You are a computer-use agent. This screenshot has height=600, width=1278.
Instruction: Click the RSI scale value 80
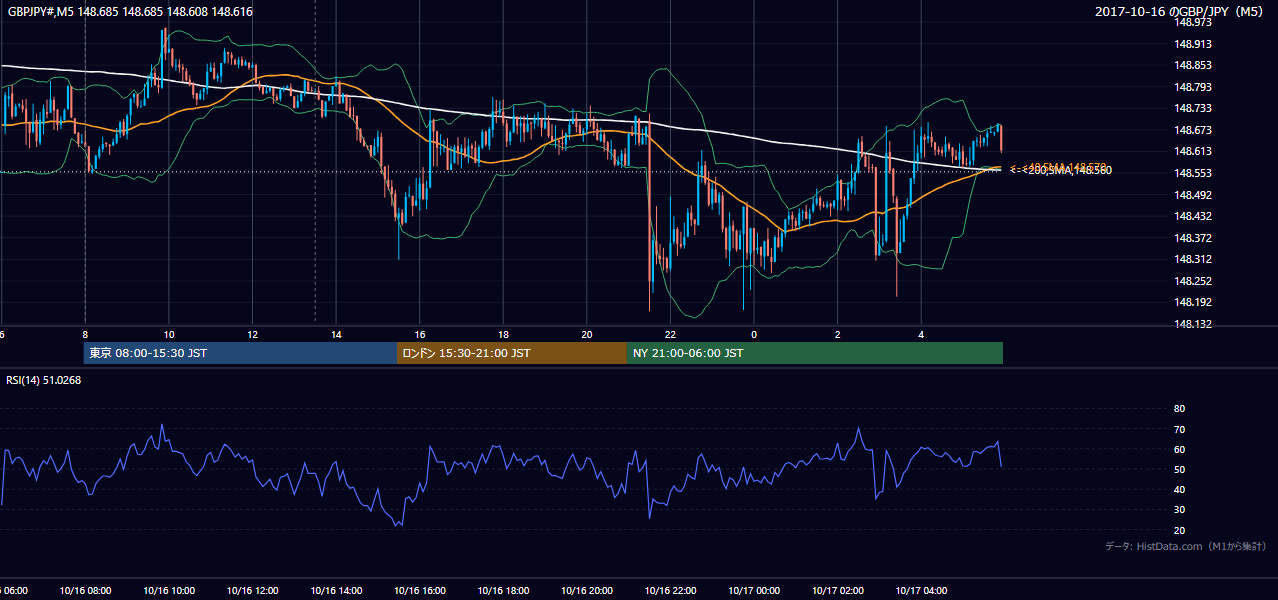pyautogui.click(x=1179, y=409)
